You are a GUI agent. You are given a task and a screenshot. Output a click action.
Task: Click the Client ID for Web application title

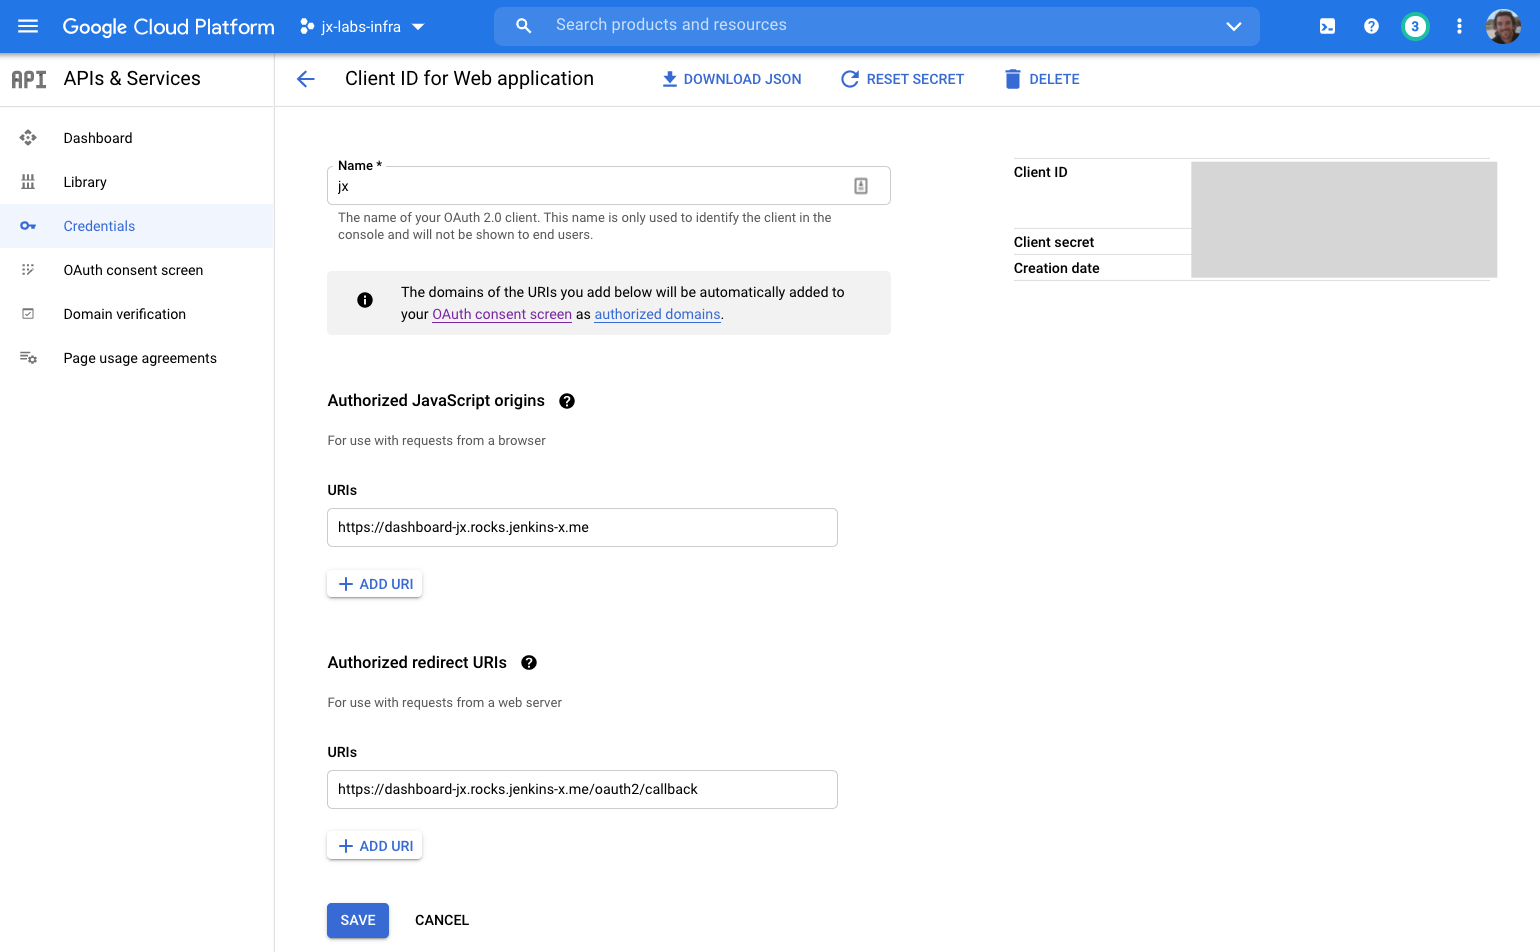click(x=469, y=79)
